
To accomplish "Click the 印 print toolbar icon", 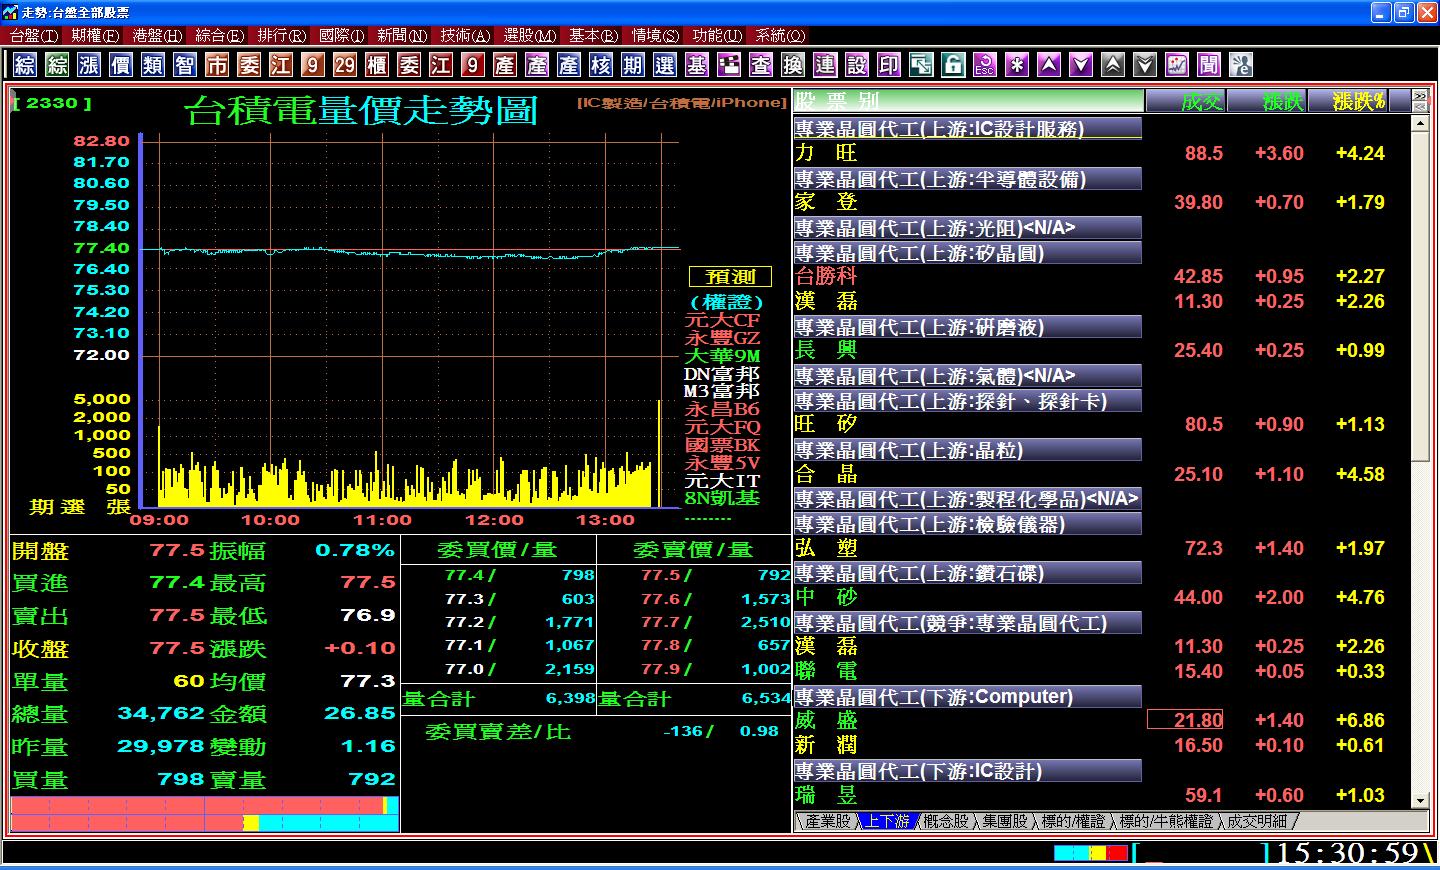I will pyautogui.click(x=889, y=65).
